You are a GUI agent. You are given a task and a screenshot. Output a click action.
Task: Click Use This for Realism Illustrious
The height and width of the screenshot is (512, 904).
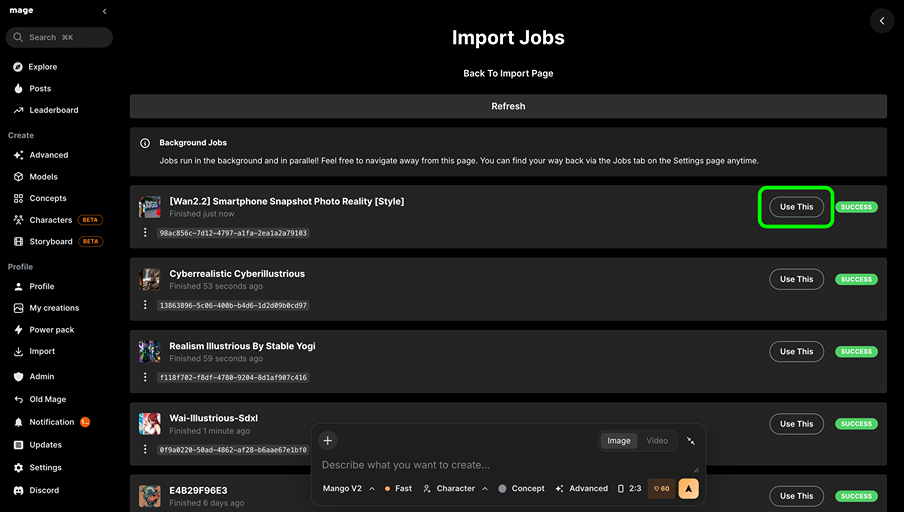(x=796, y=352)
